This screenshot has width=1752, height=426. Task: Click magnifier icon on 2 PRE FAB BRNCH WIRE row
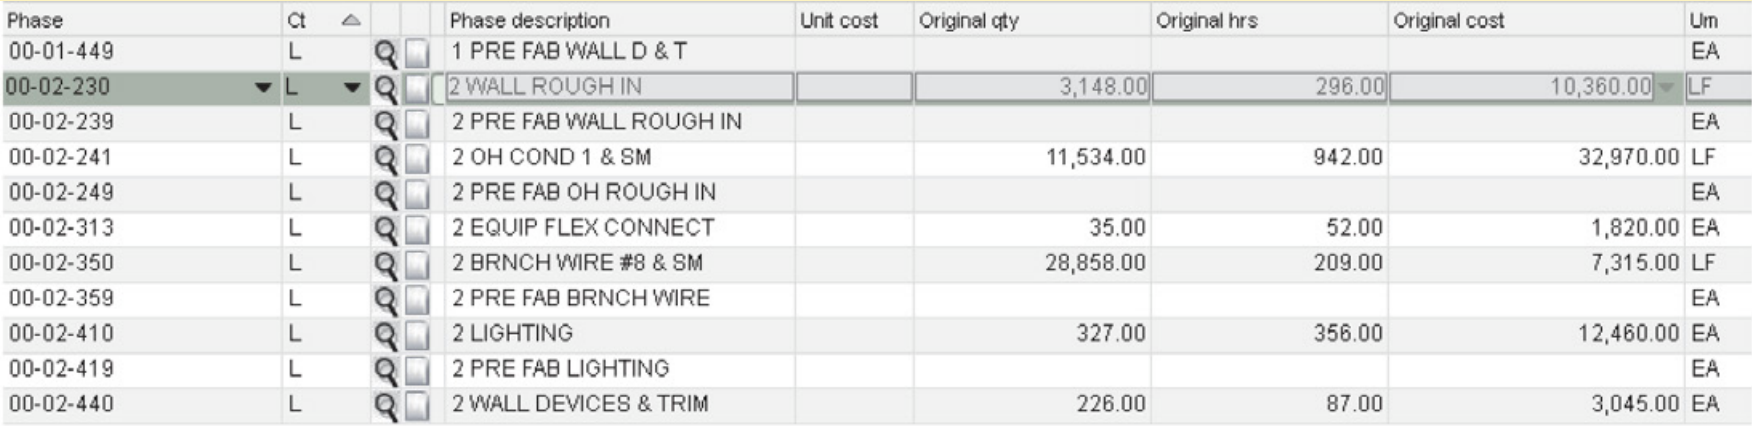385,299
